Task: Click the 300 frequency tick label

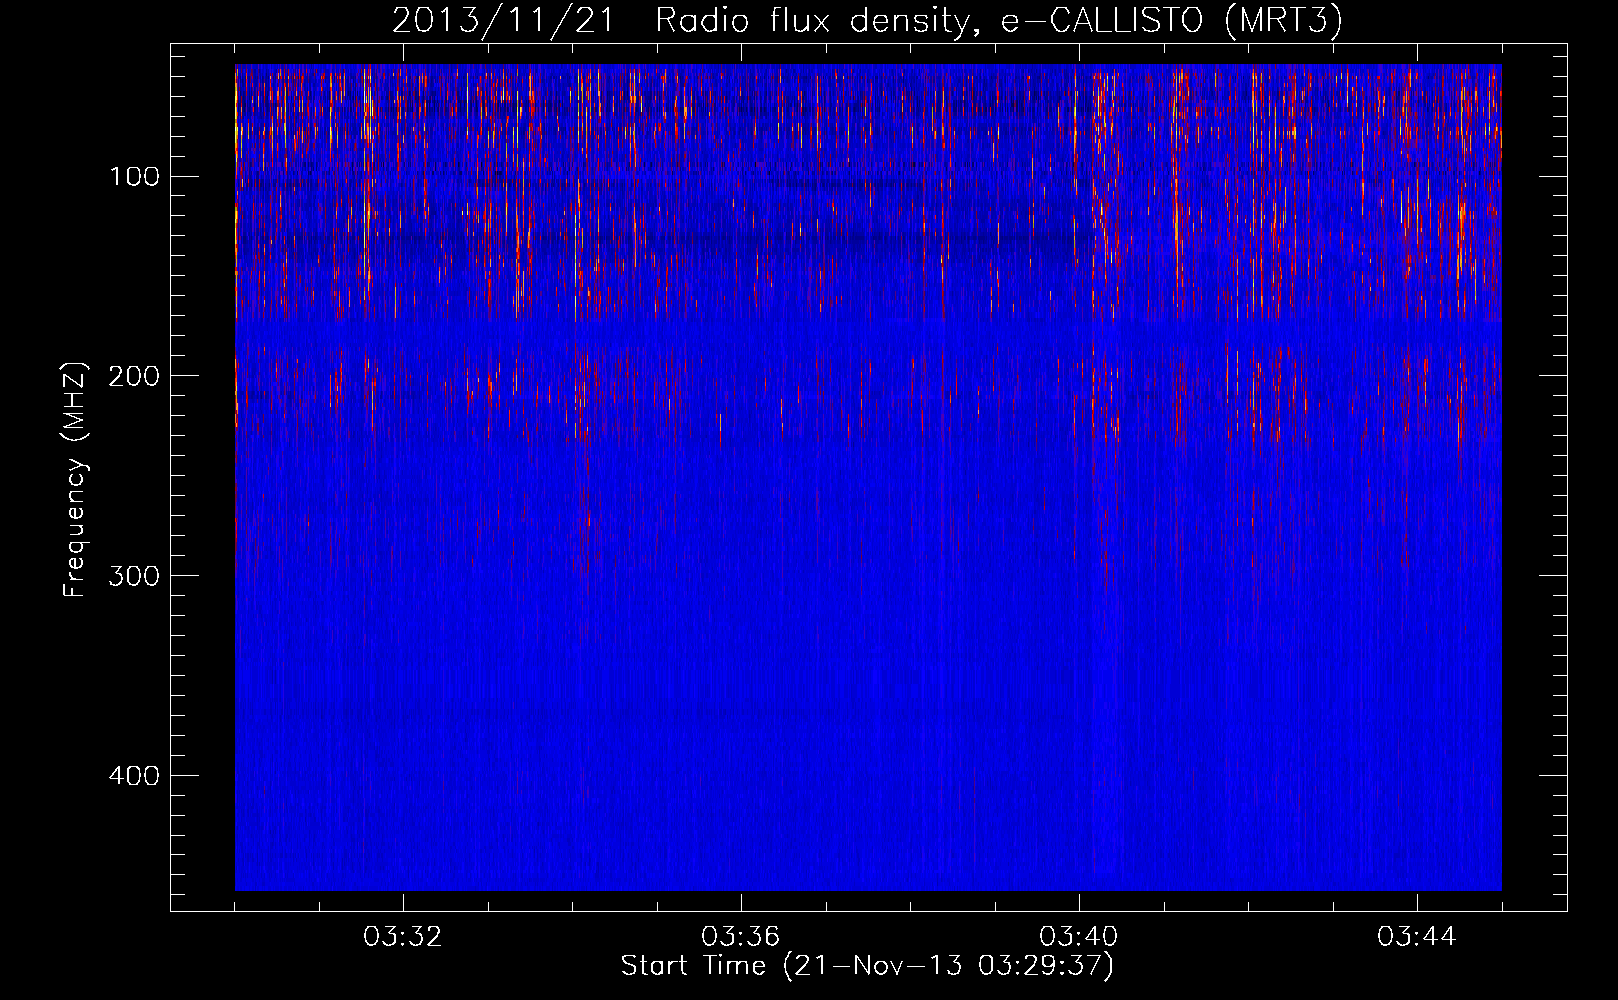Action: 134,576
